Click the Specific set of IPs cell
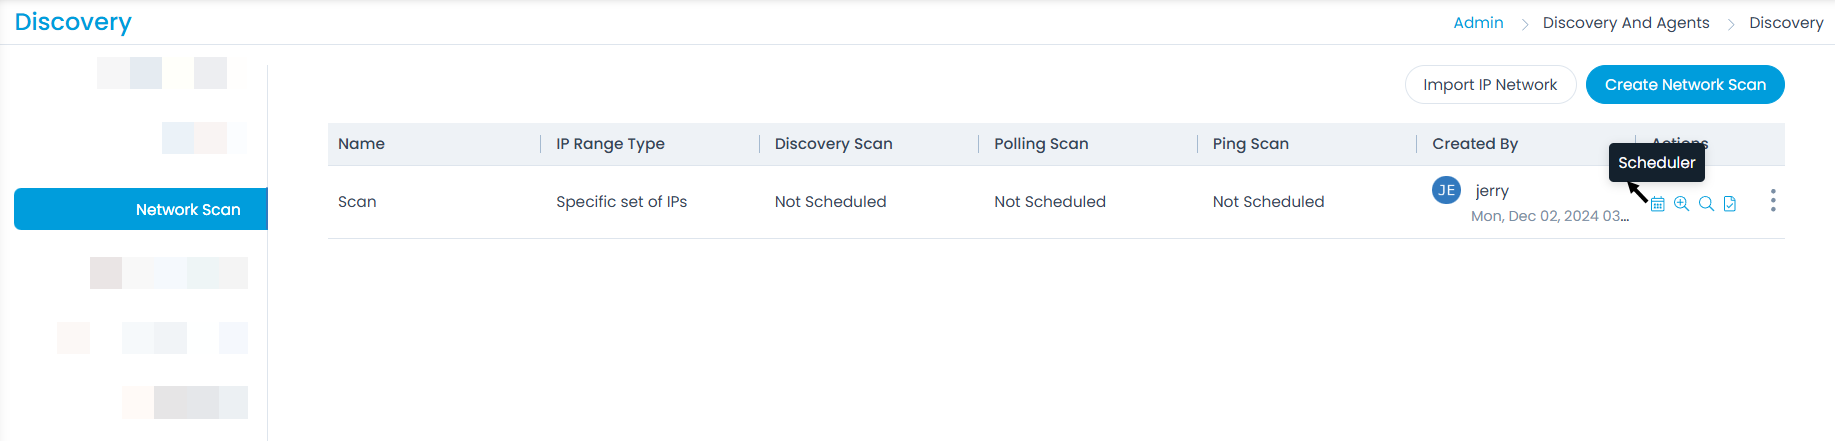The image size is (1835, 441). [621, 202]
